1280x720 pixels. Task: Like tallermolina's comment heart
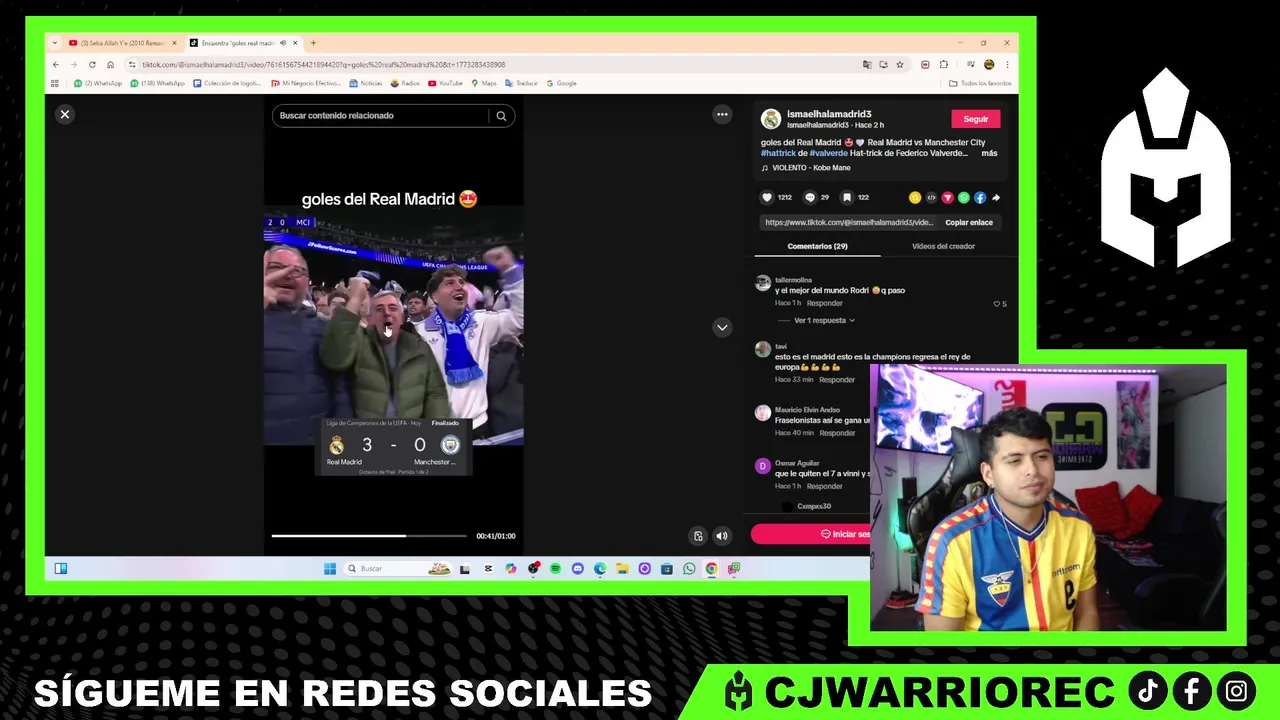(997, 303)
